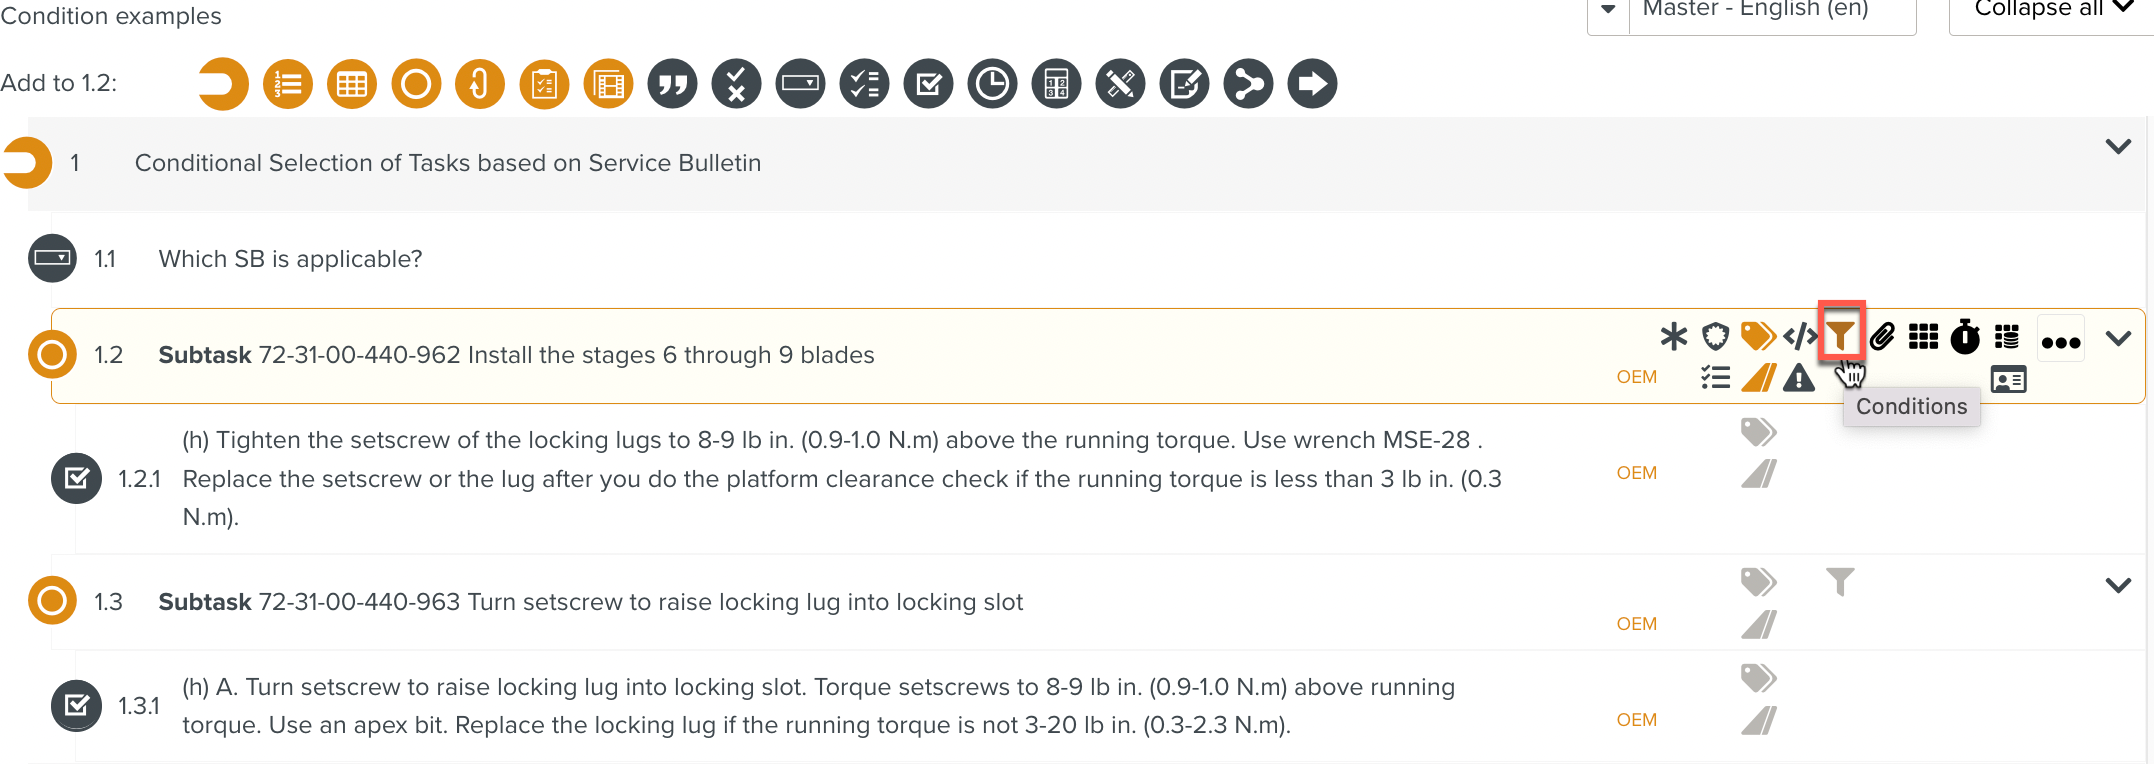Open the ellipsis more-options menu for subtask 1.2
The width and height of the screenshot is (2154, 764).
pyautogui.click(x=2061, y=339)
